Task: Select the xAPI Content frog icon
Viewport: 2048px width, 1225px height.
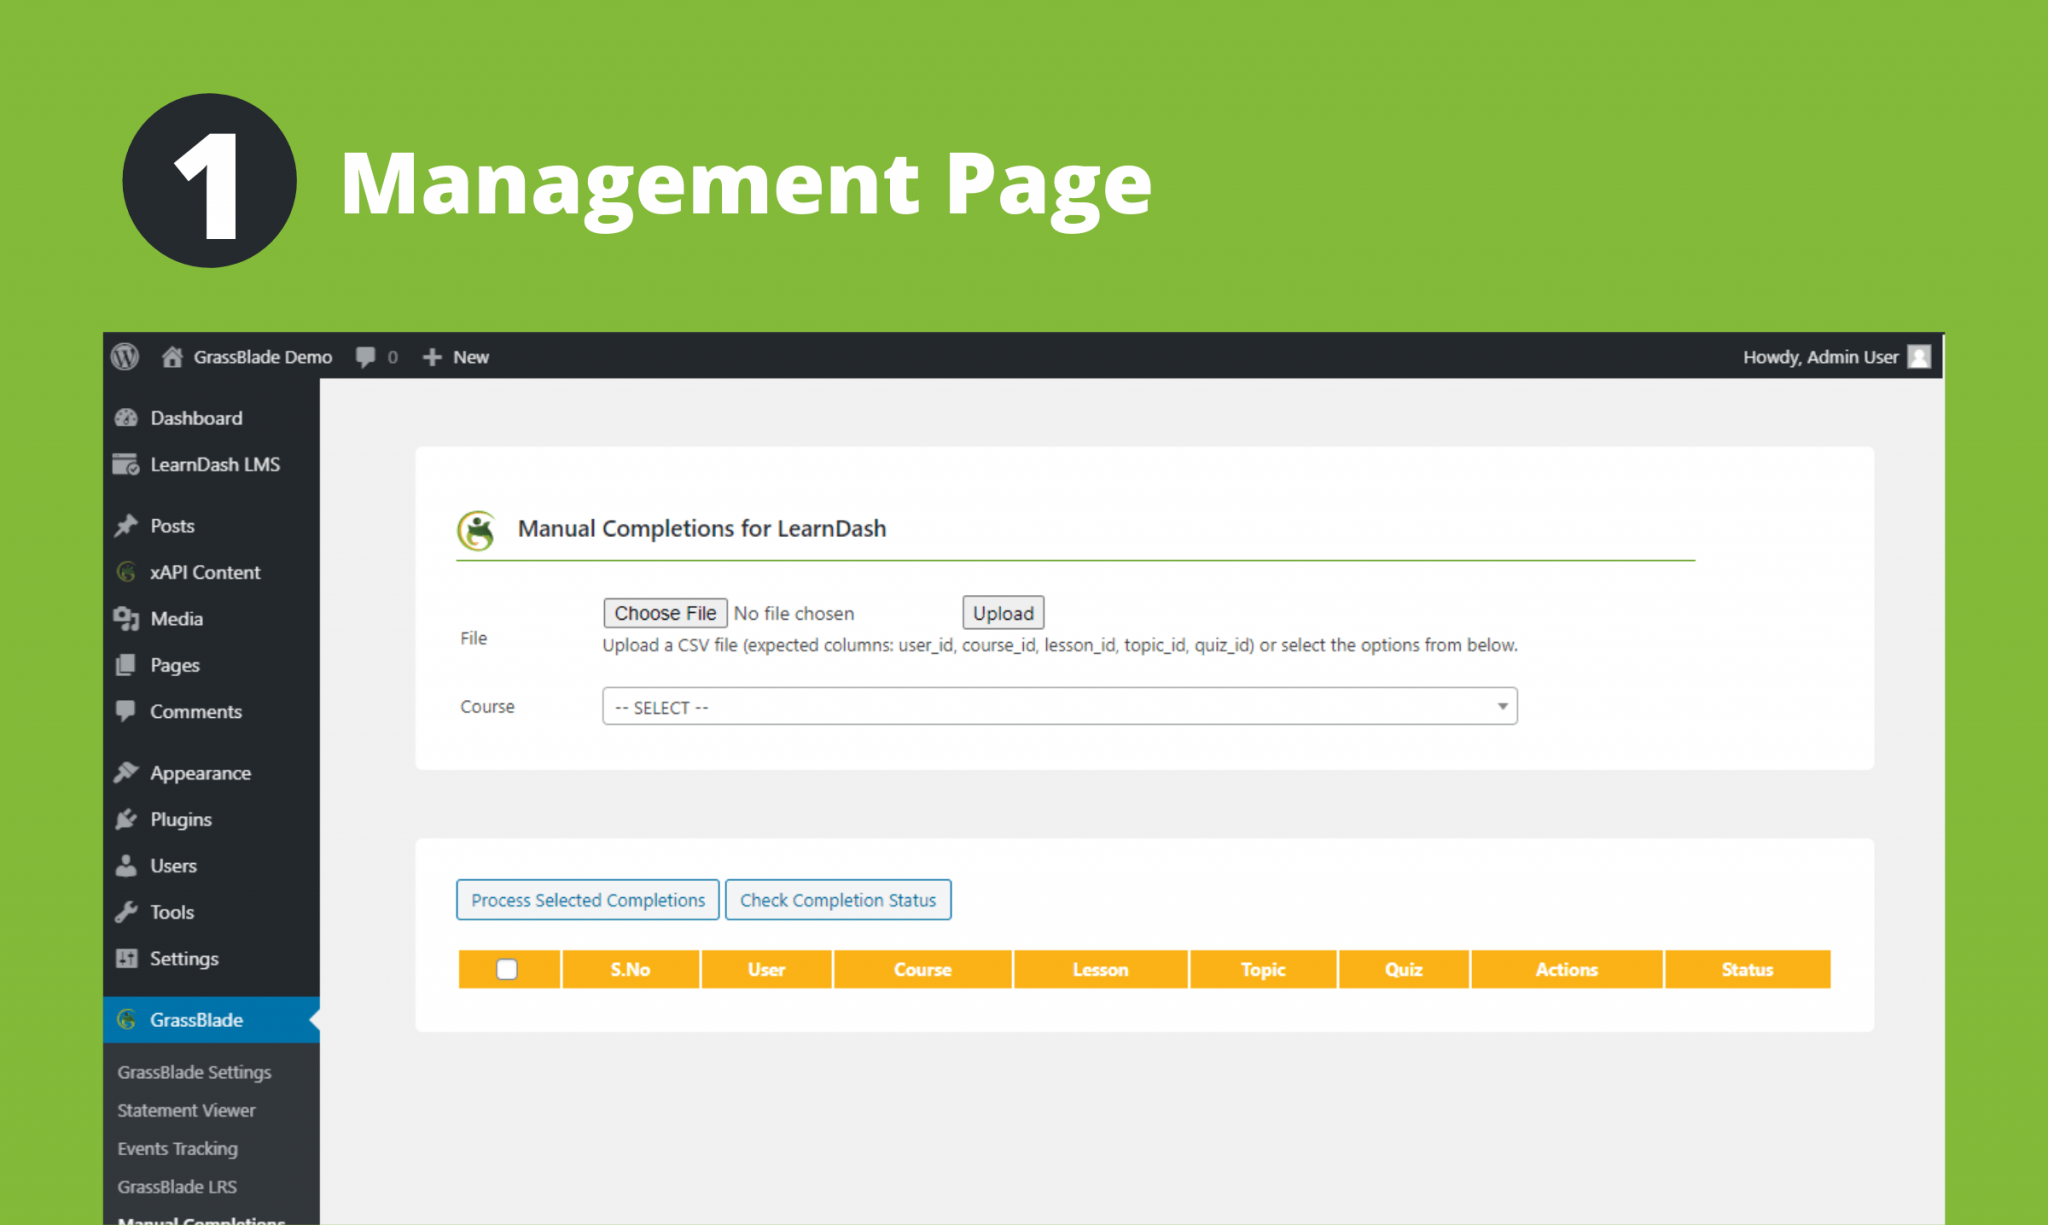Action: [126, 572]
